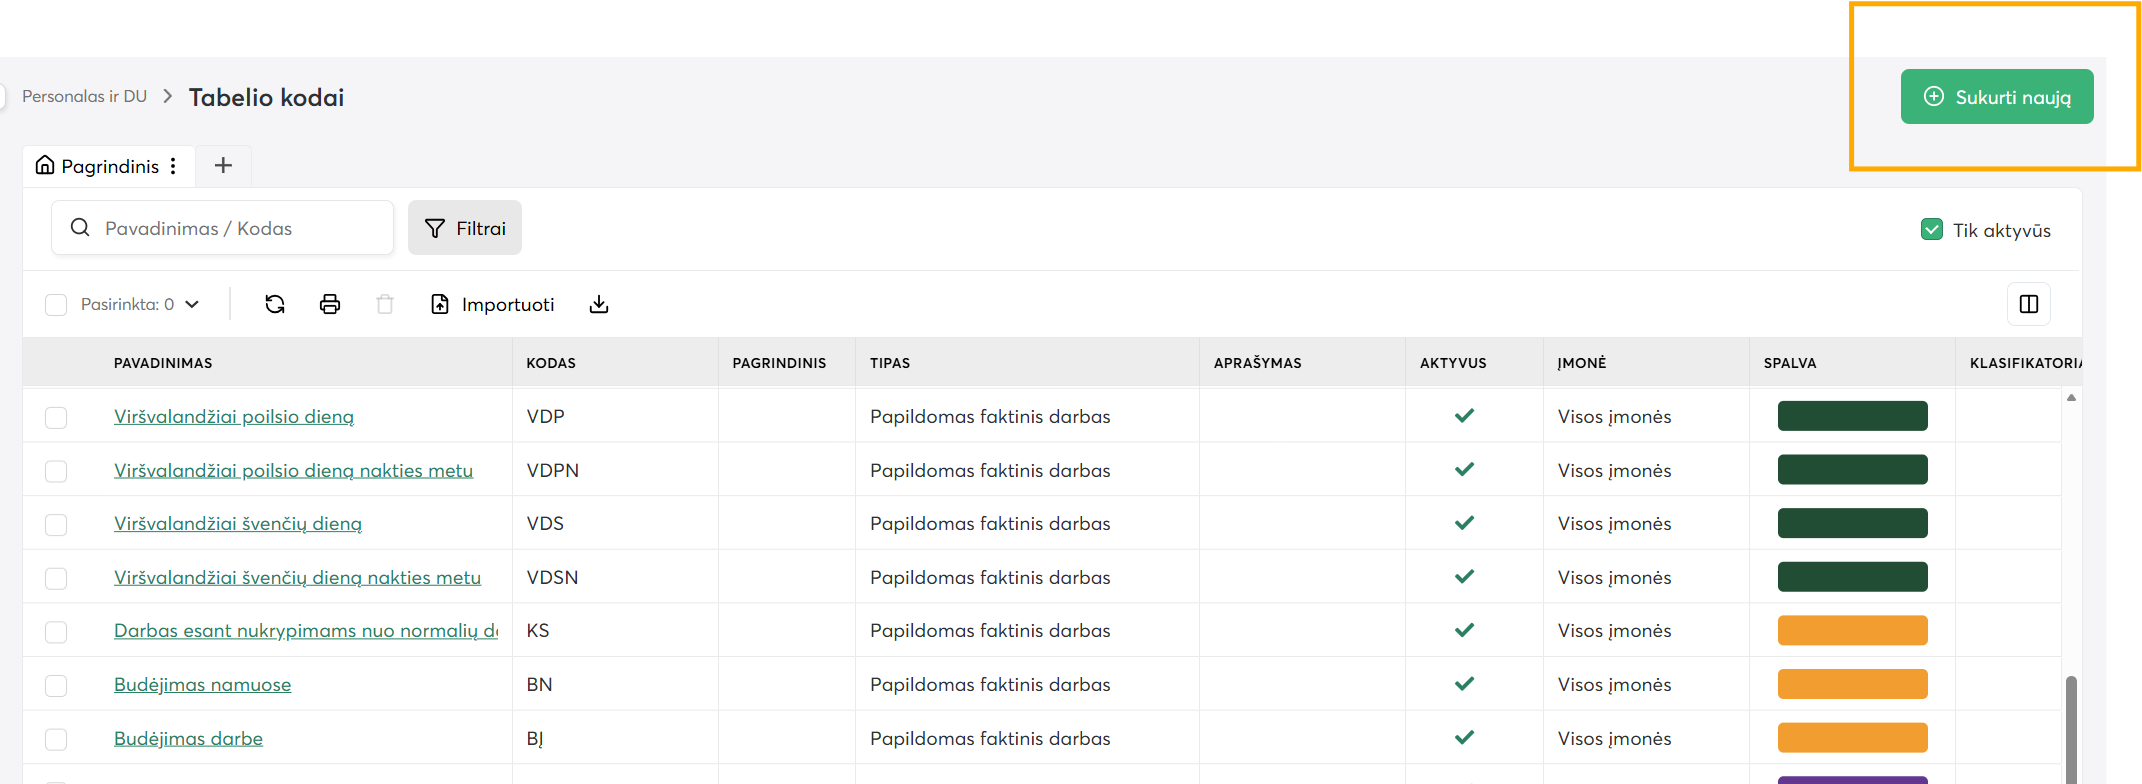Open the column layout settings icon

point(2029,304)
